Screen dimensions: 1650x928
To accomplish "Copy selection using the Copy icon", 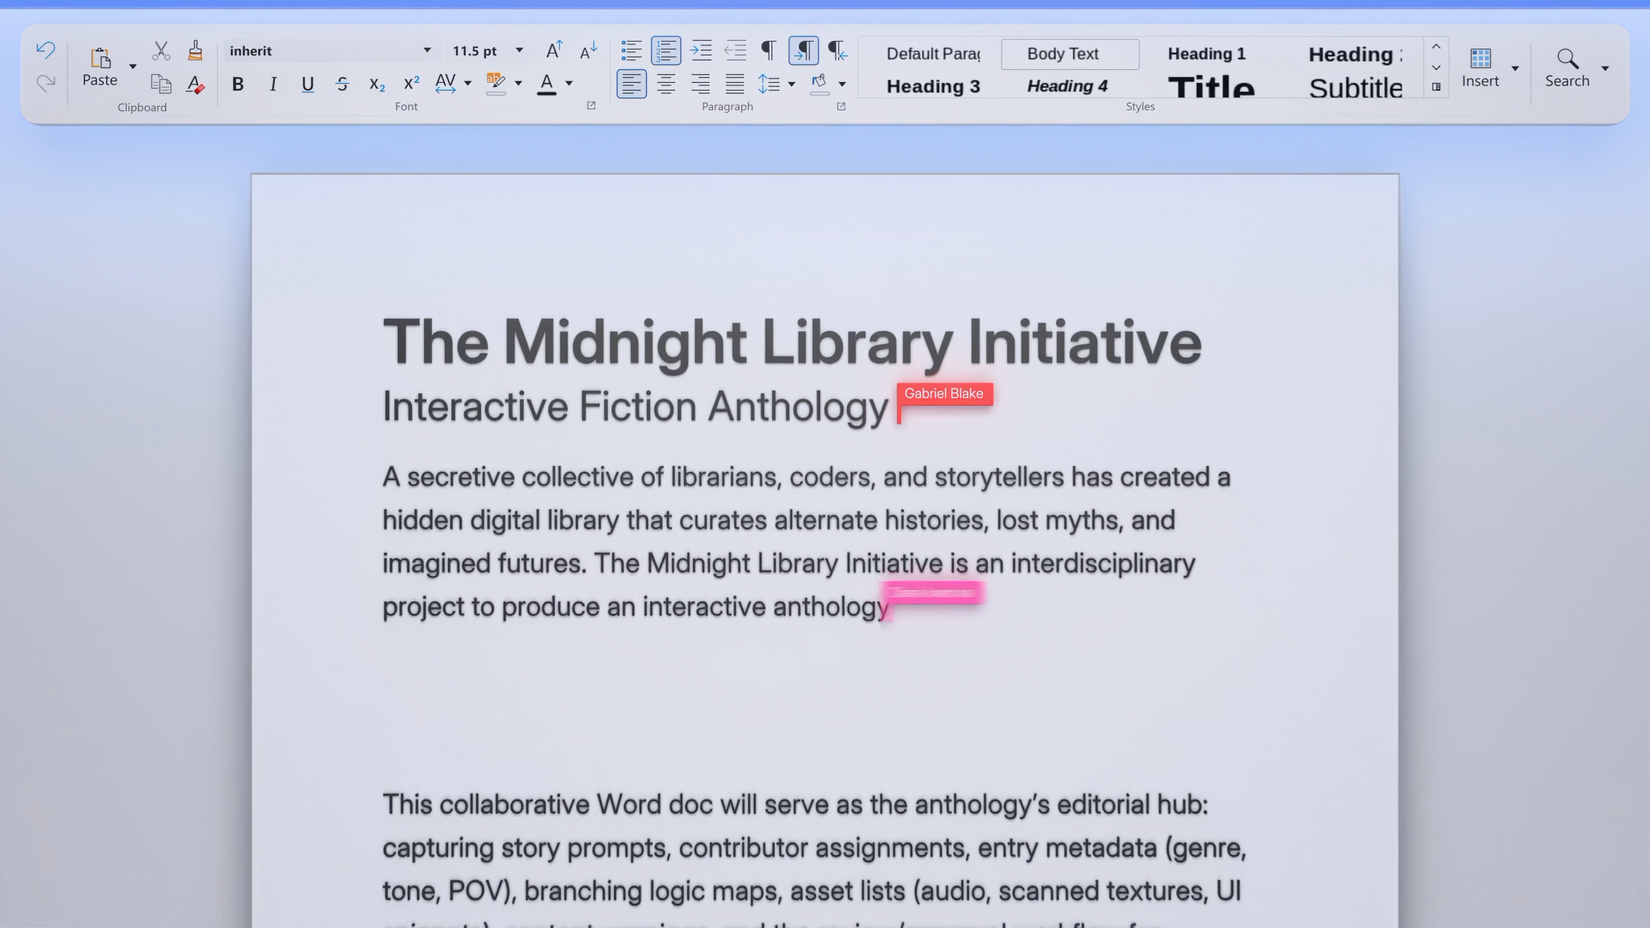I will [x=161, y=84].
